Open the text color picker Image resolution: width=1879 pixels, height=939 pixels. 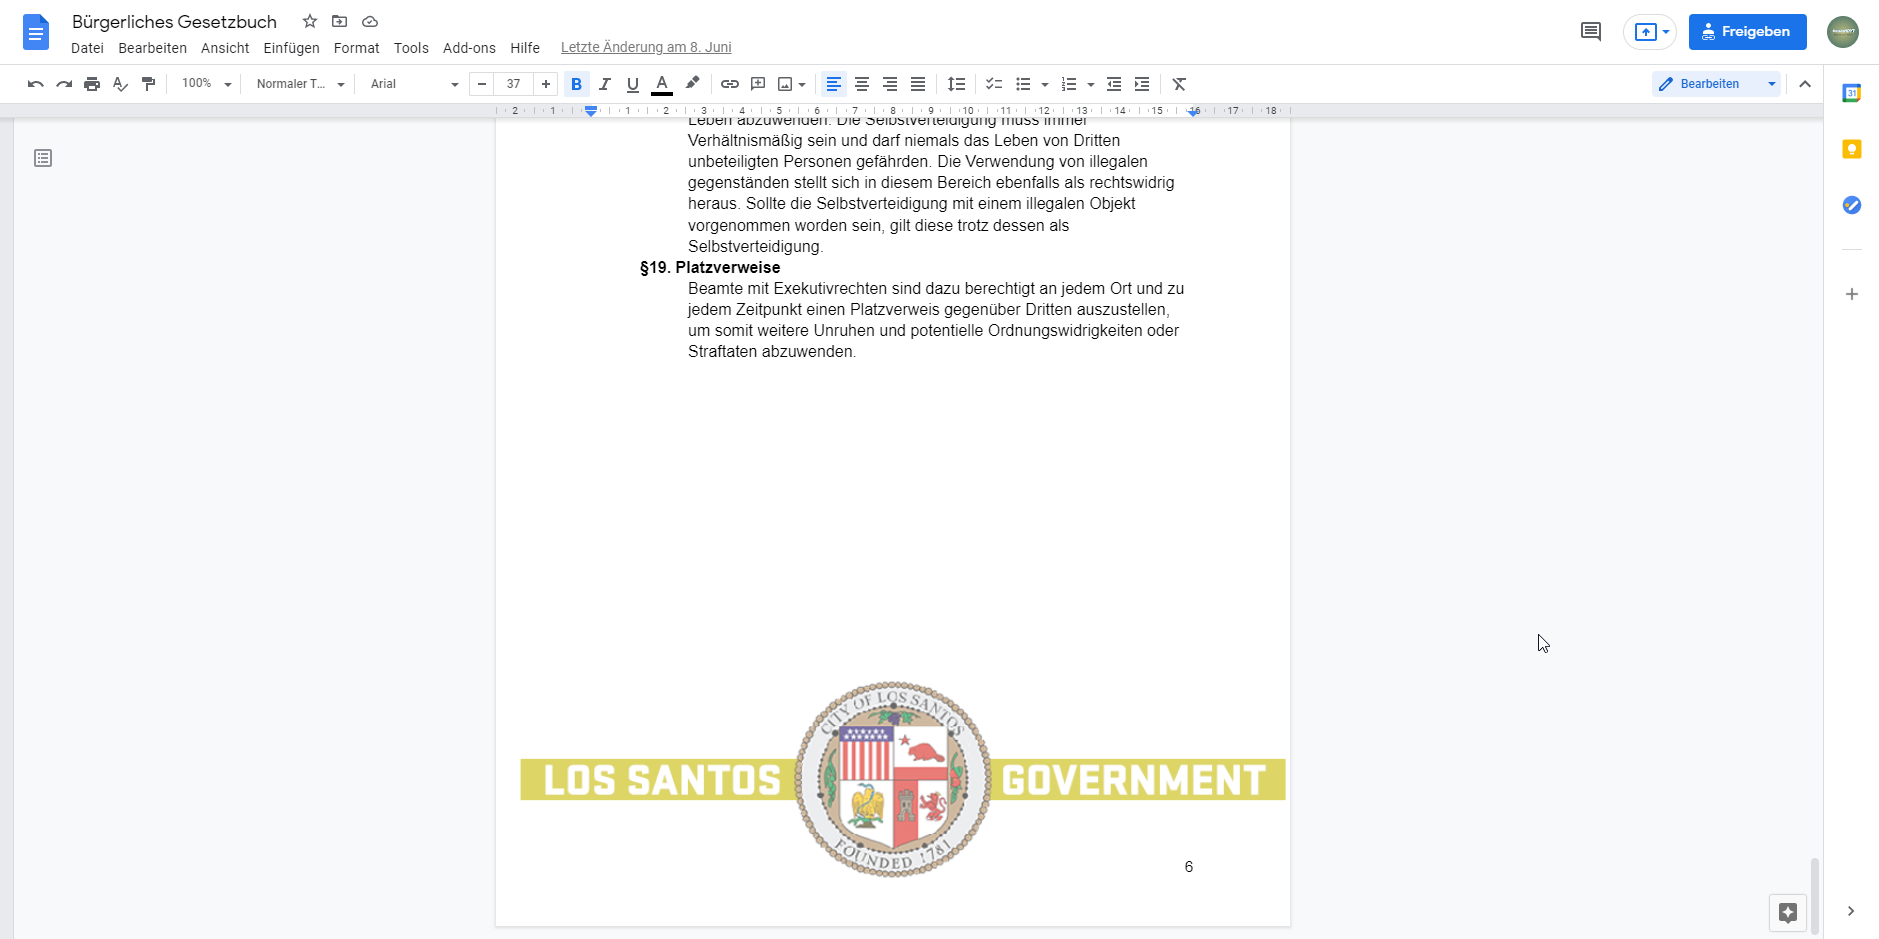coord(662,84)
